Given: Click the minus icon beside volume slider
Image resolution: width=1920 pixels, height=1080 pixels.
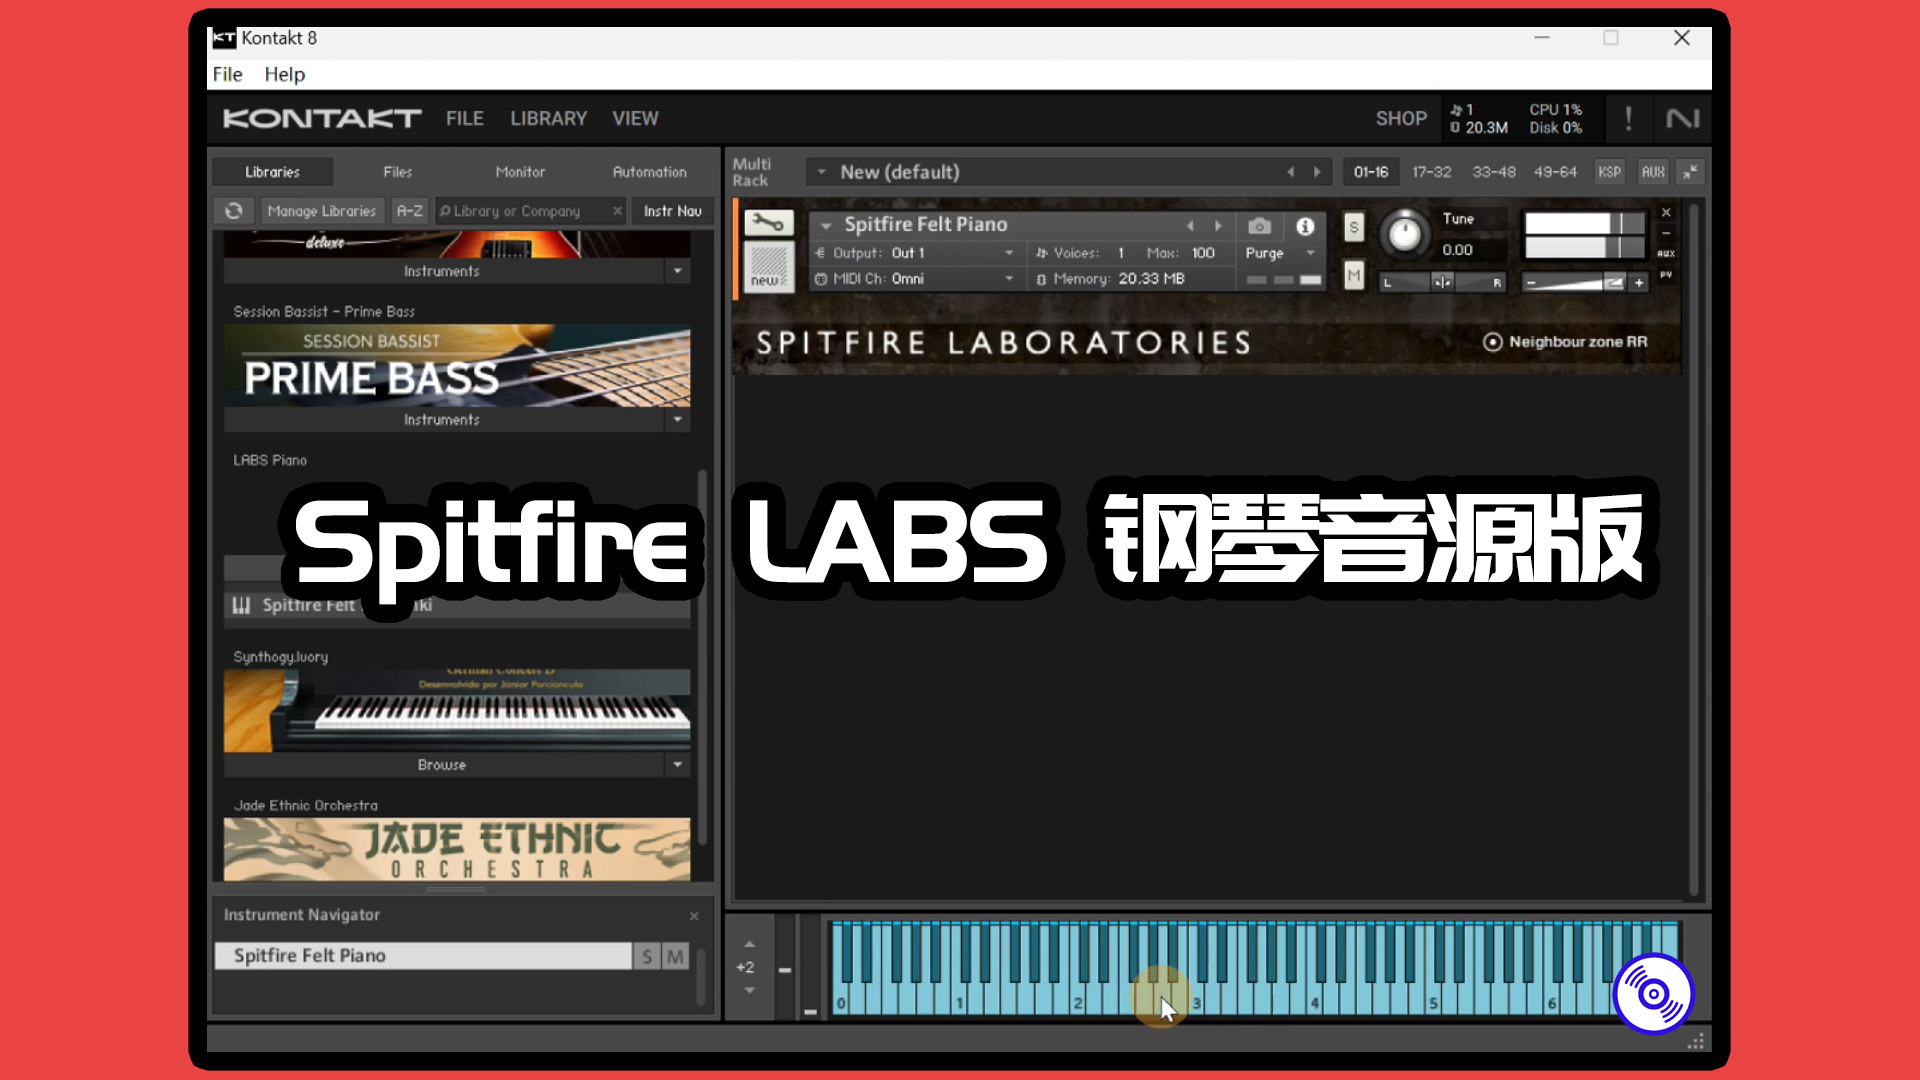Looking at the screenshot, I should pos(1531,283).
